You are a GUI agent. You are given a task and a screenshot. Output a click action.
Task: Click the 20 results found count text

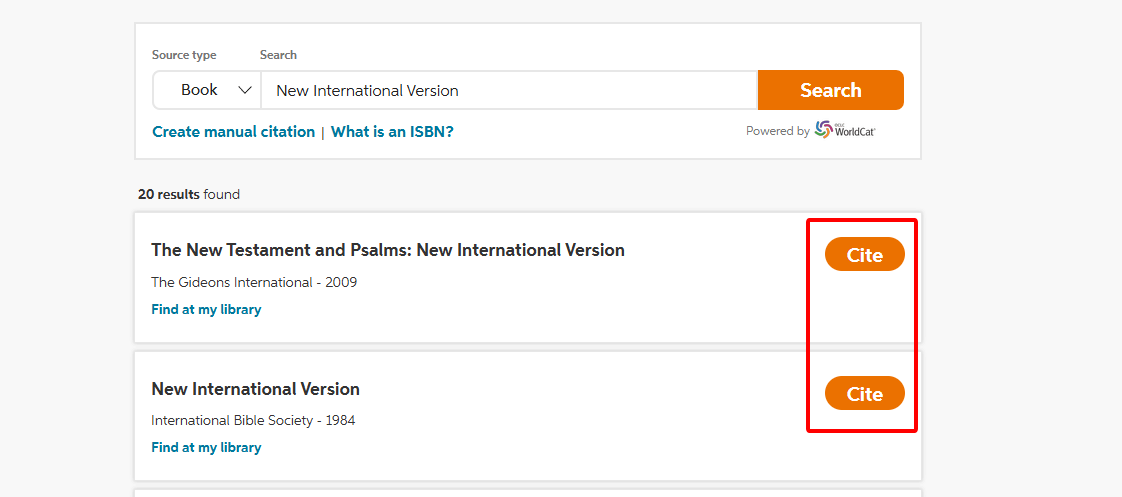point(189,194)
